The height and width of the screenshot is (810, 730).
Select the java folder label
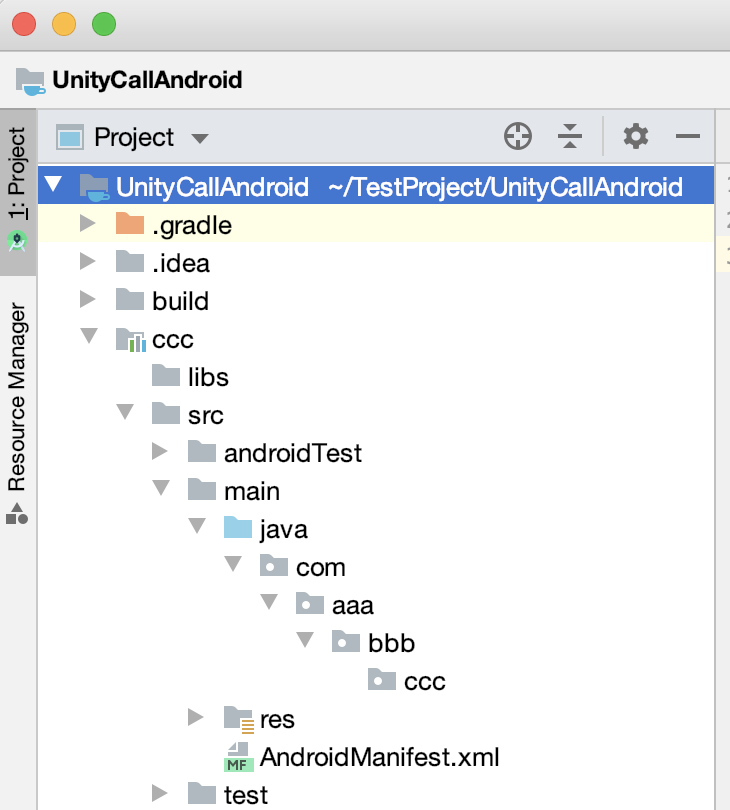coord(284,530)
